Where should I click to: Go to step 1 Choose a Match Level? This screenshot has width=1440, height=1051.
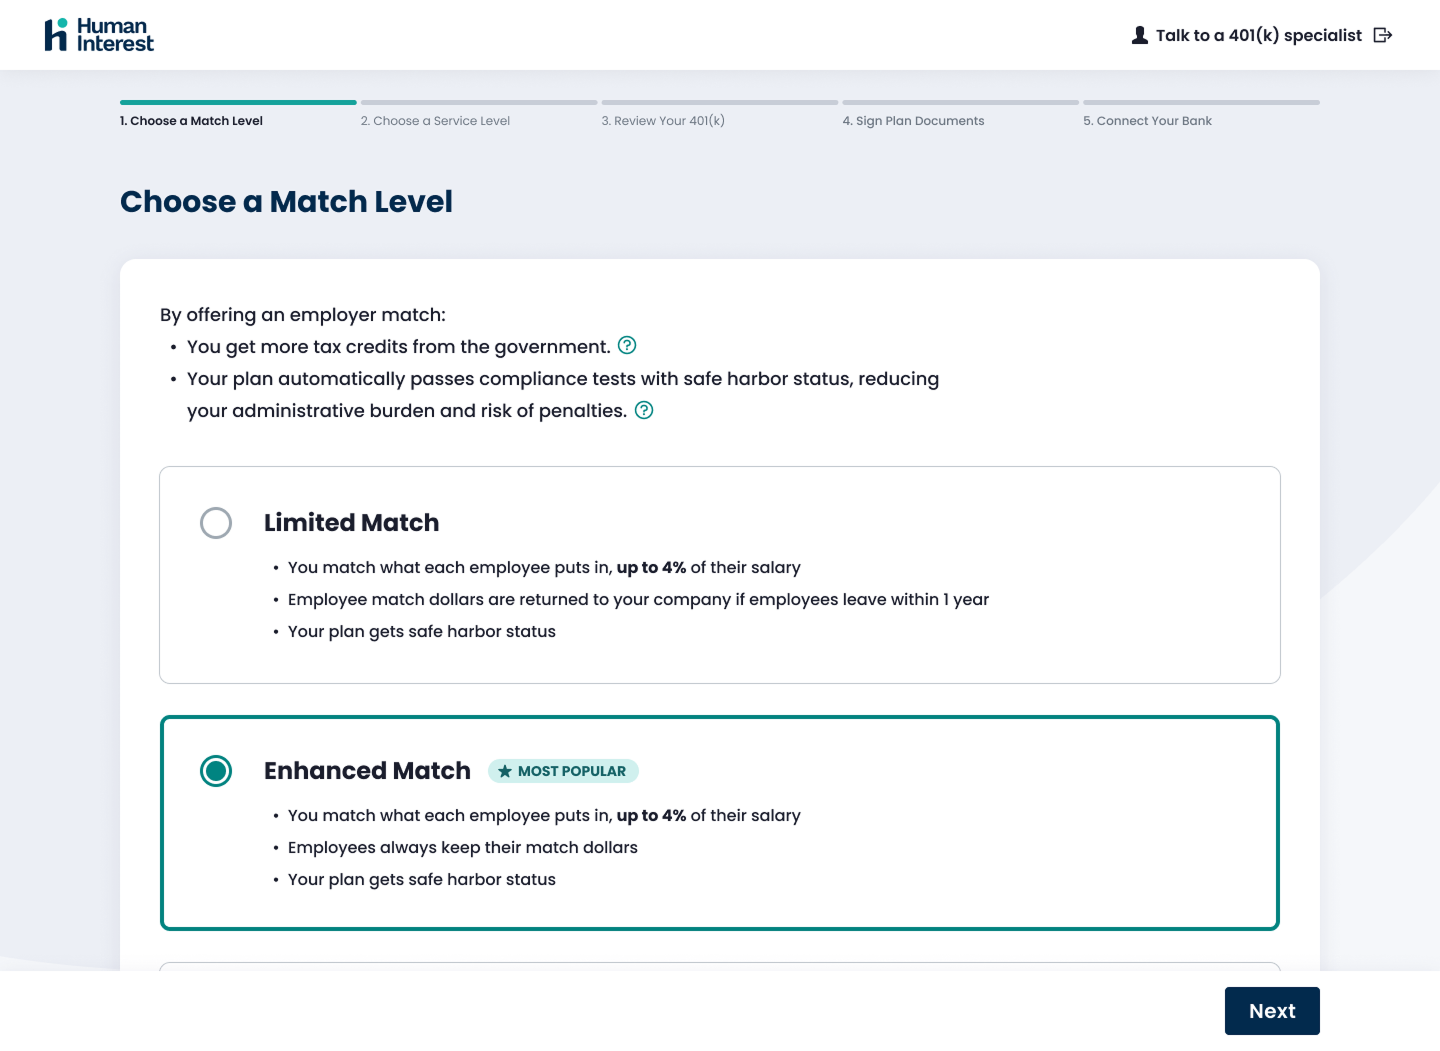pyautogui.click(x=191, y=121)
